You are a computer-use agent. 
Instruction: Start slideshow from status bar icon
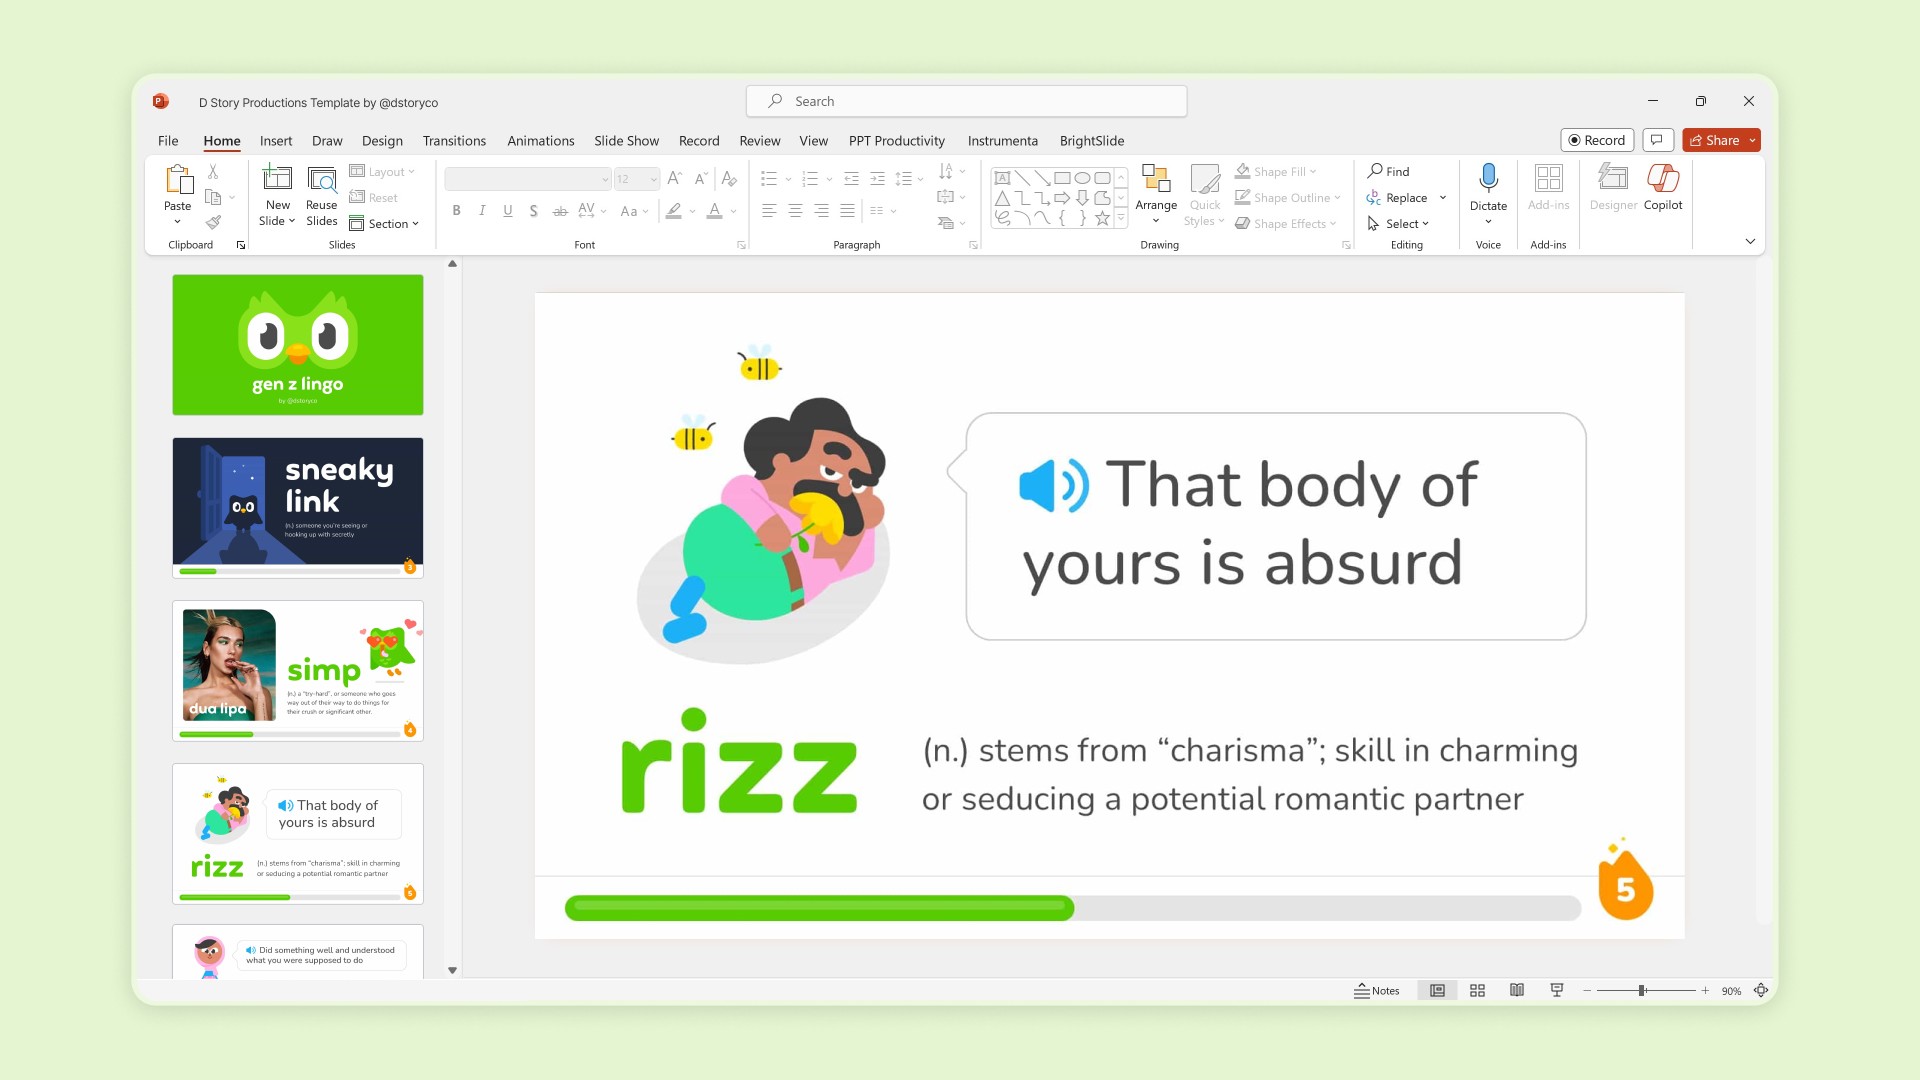click(x=1557, y=990)
